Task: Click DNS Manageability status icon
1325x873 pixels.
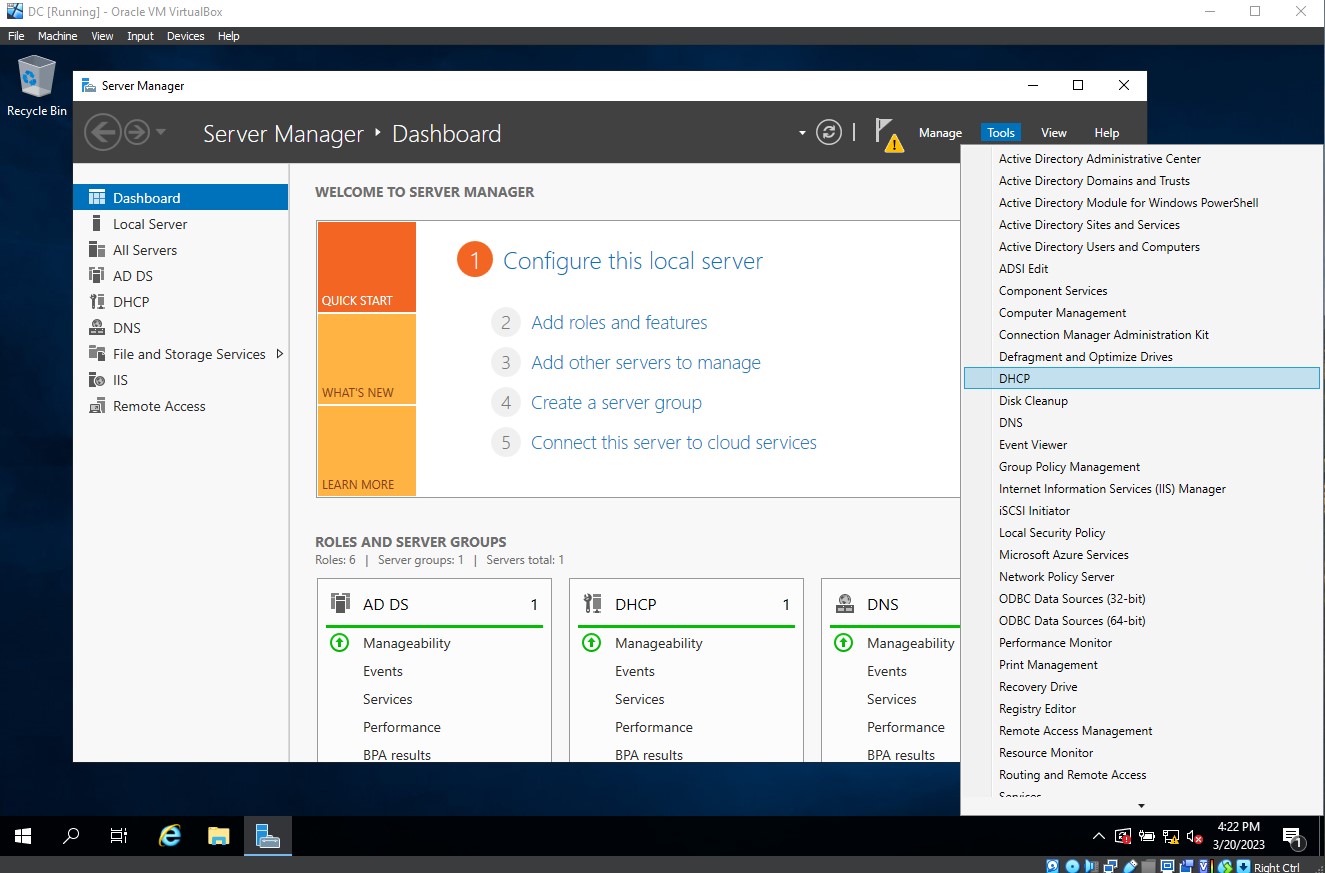Action: click(x=843, y=643)
